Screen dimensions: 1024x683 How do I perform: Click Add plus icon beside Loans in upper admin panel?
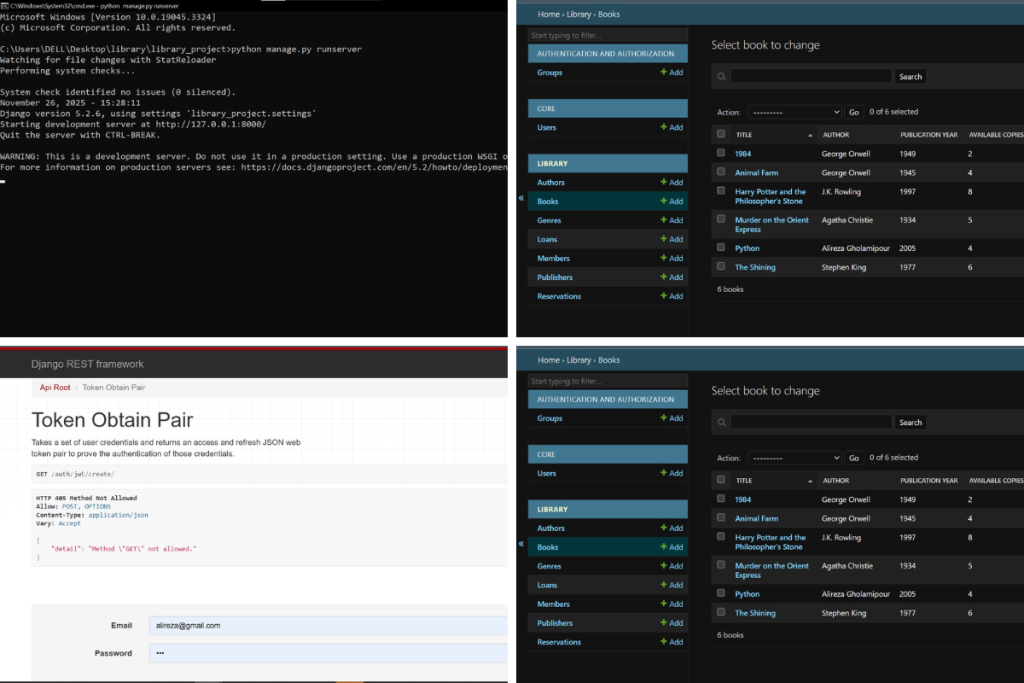click(663, 240)
